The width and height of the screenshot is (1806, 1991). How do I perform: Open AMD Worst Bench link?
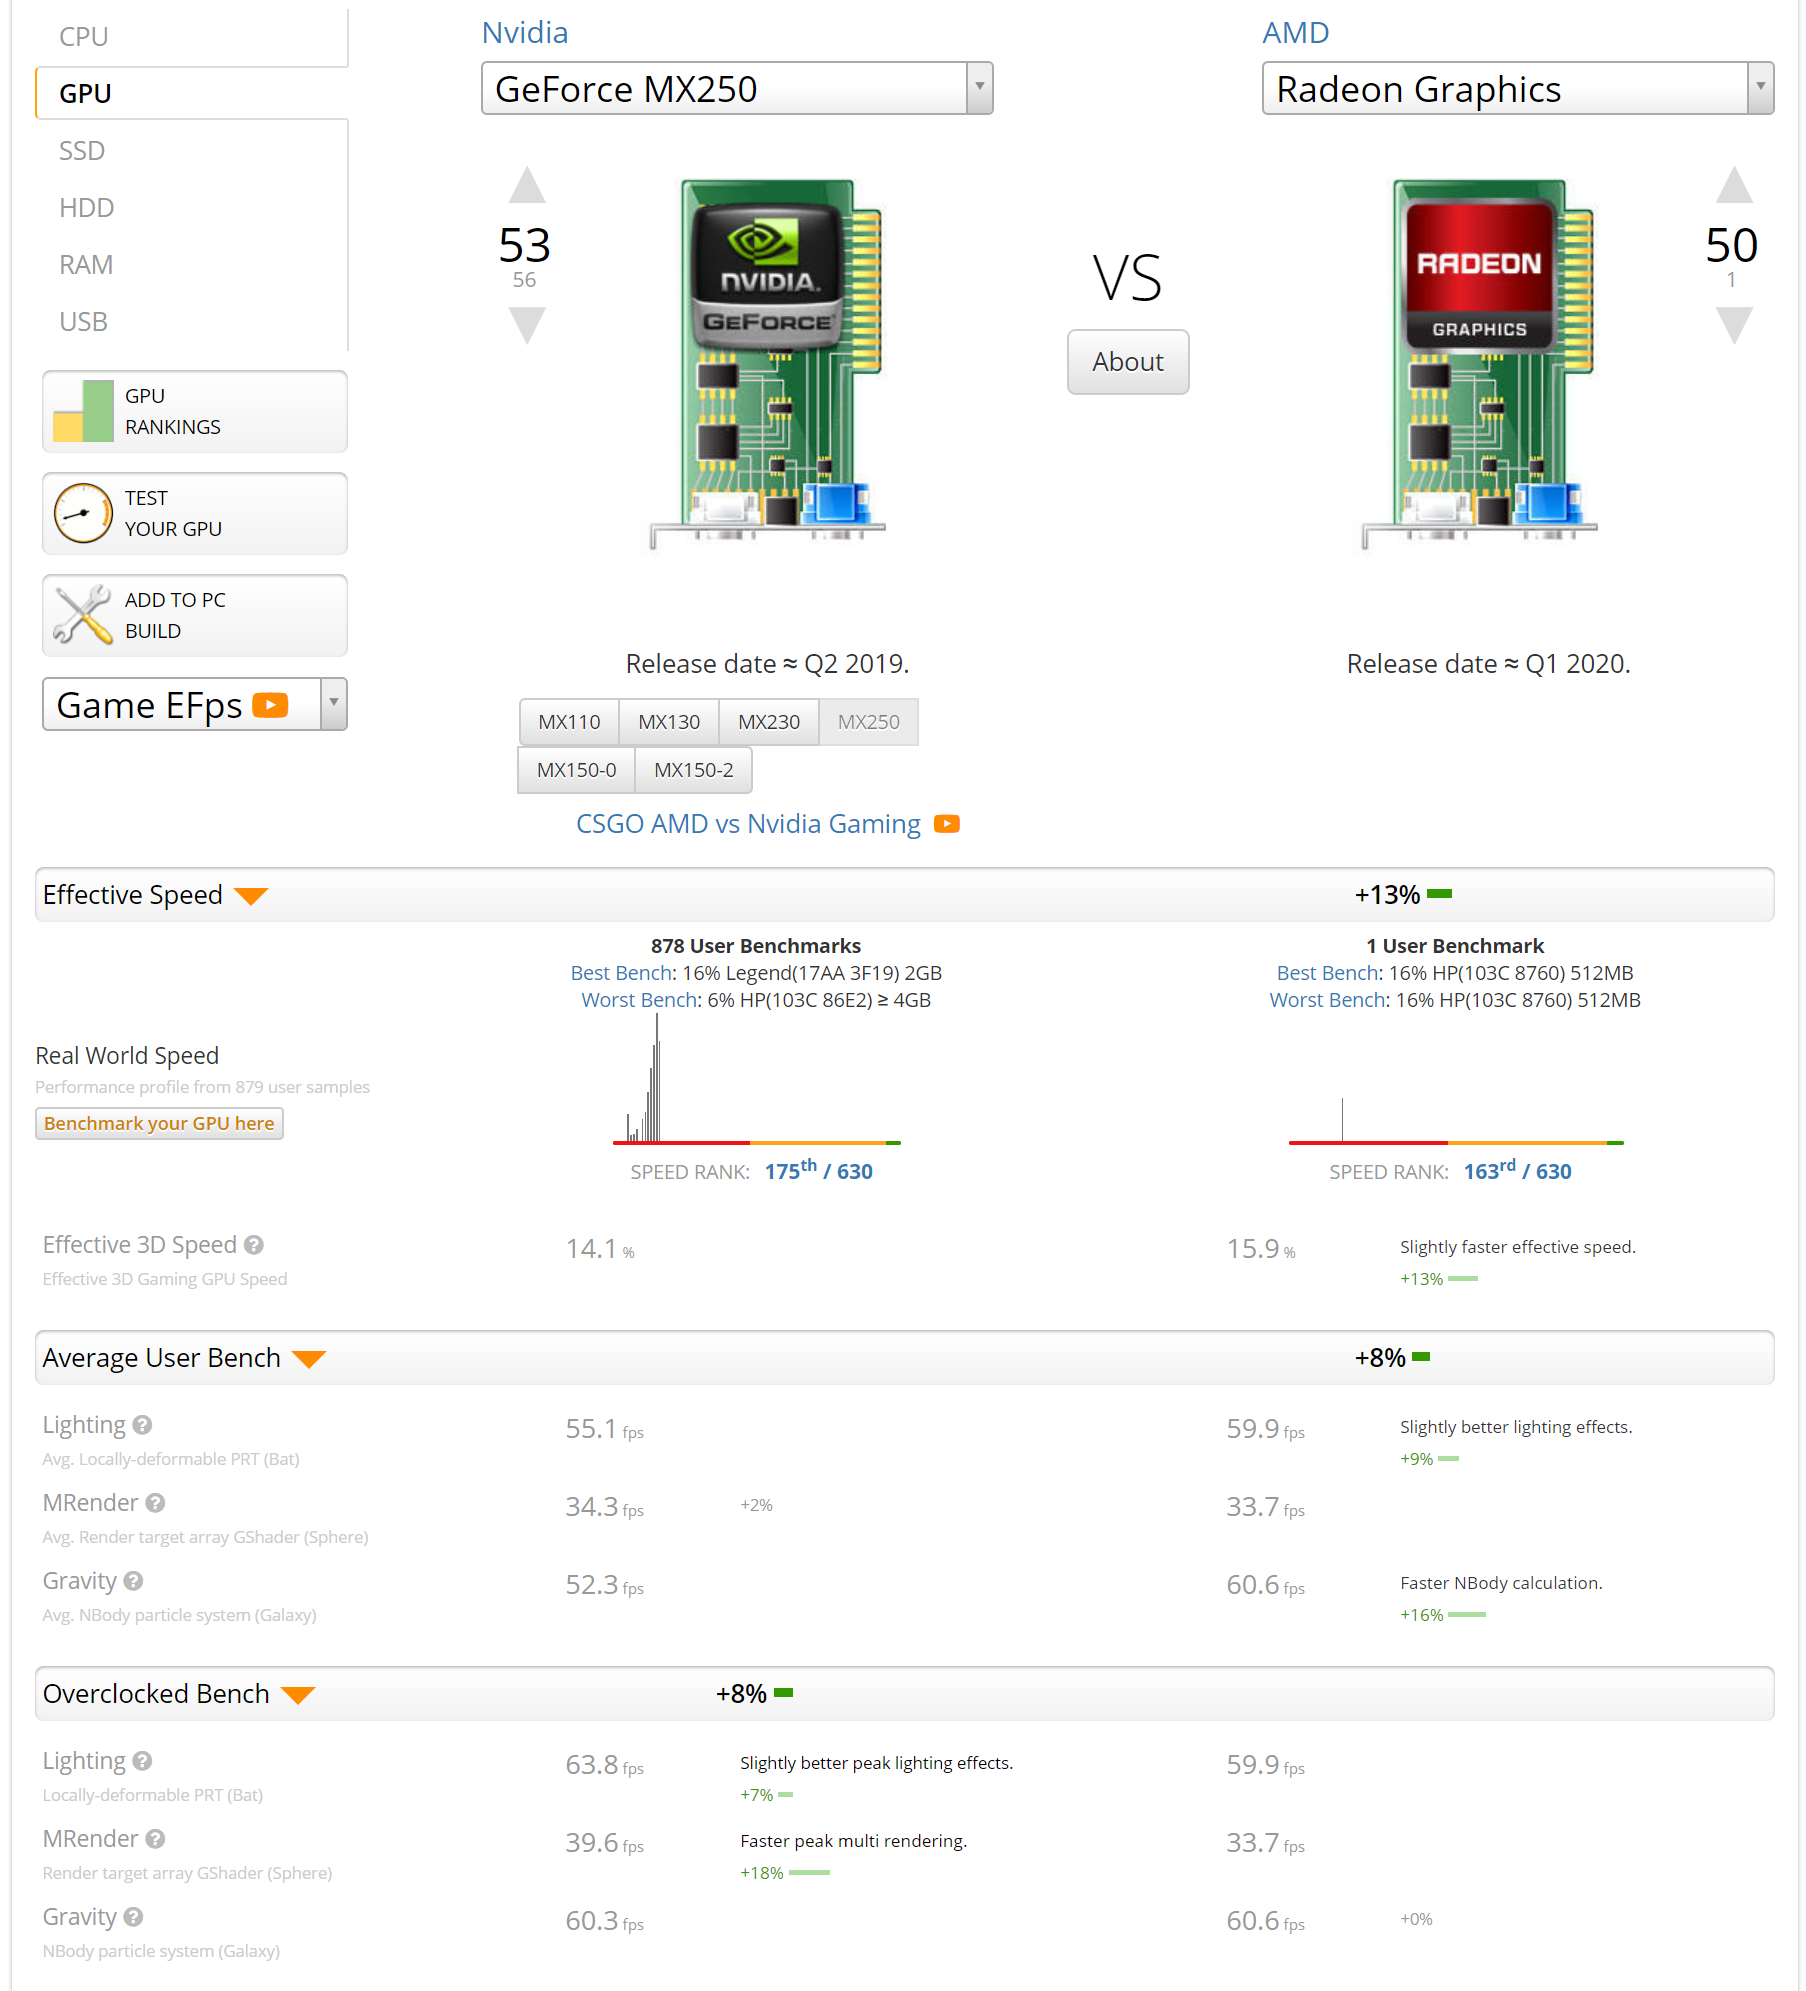(x=1328, y=1000)
